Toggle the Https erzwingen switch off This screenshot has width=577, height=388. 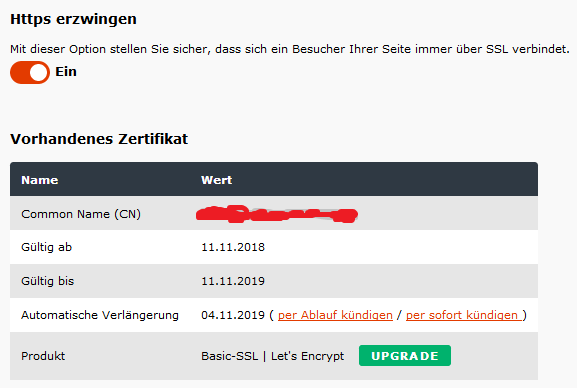pos(30,73)
